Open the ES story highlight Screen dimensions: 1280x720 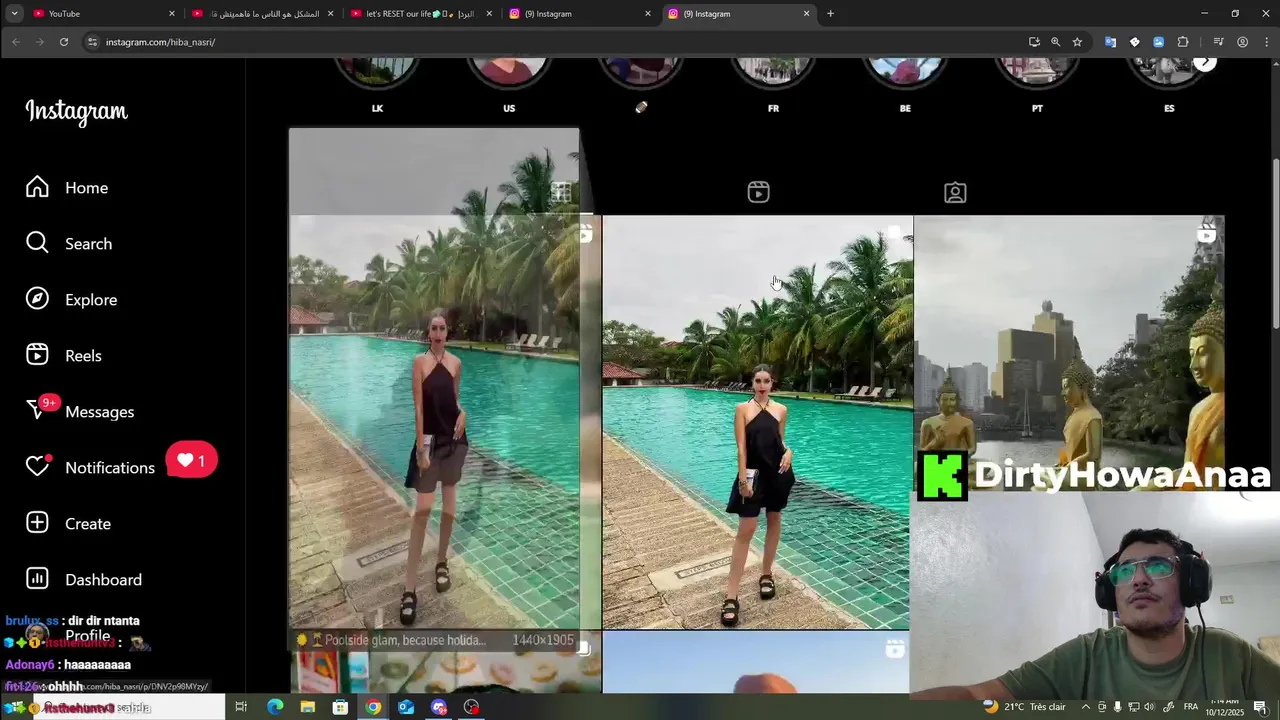click(1169, 84)
